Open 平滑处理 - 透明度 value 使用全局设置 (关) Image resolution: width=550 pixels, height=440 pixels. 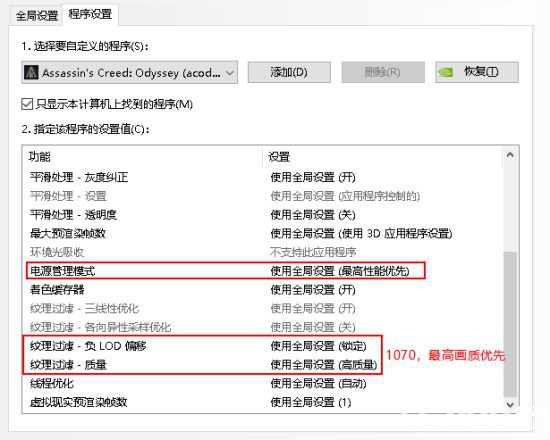coord(313,215)
